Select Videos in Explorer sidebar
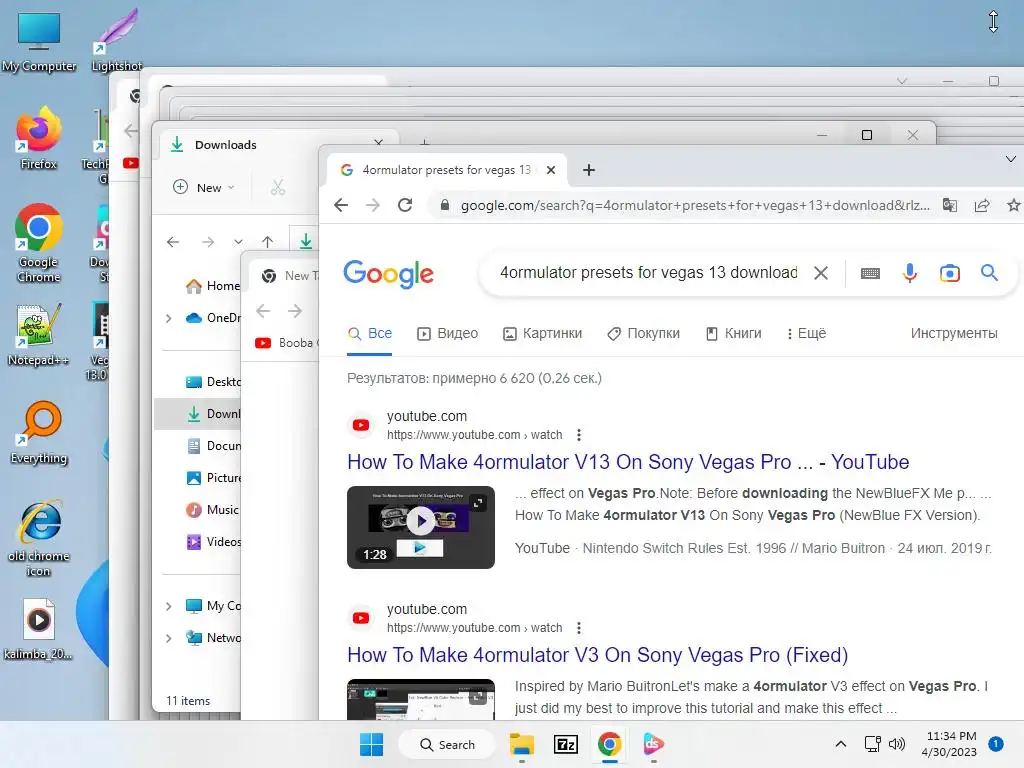This screenshot has height=768, width=1024. 213,542
